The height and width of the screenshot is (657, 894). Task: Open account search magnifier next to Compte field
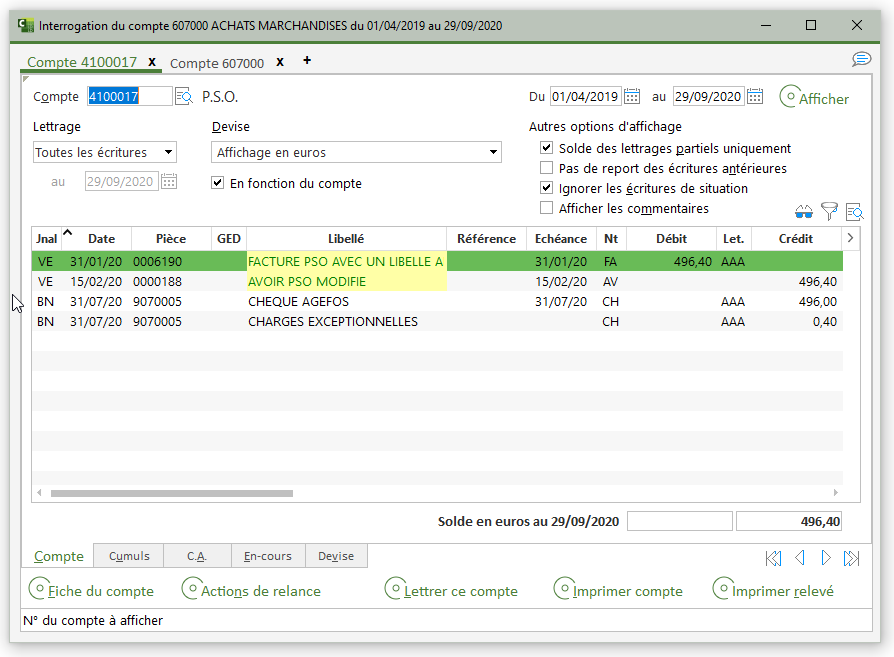pyautogui.click(x=184, y=96)
